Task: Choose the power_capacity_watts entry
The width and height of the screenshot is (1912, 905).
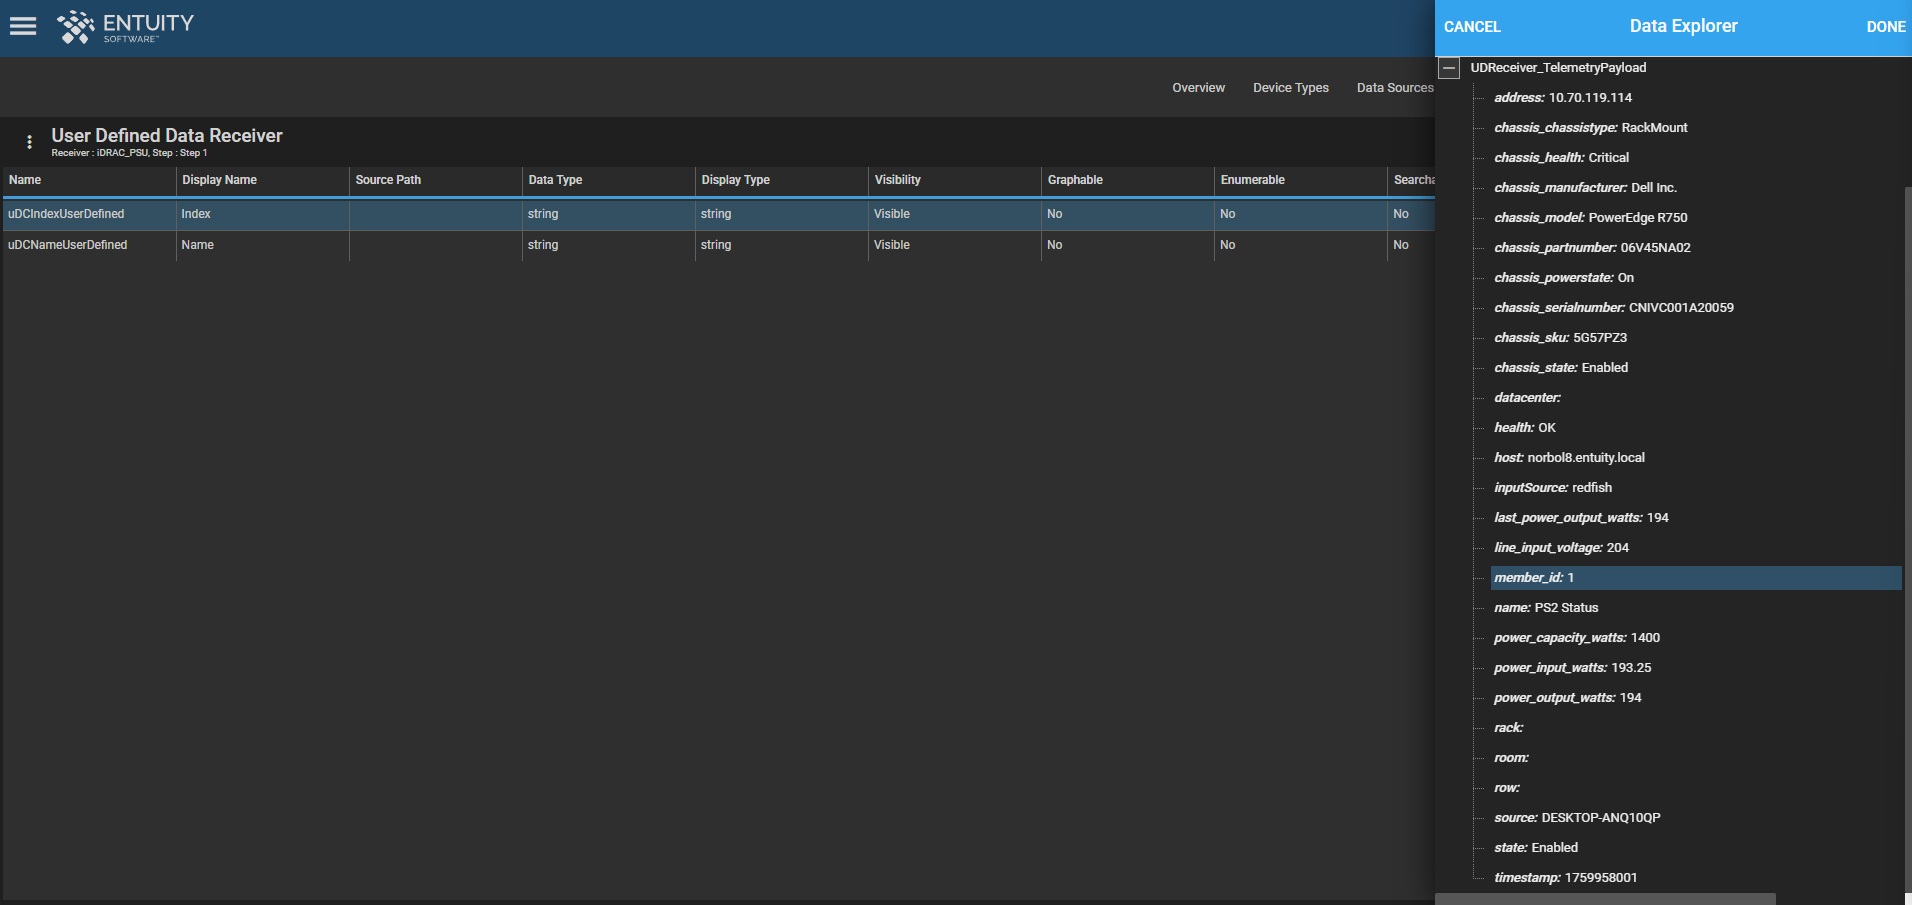Action: tap(1577, 638)
